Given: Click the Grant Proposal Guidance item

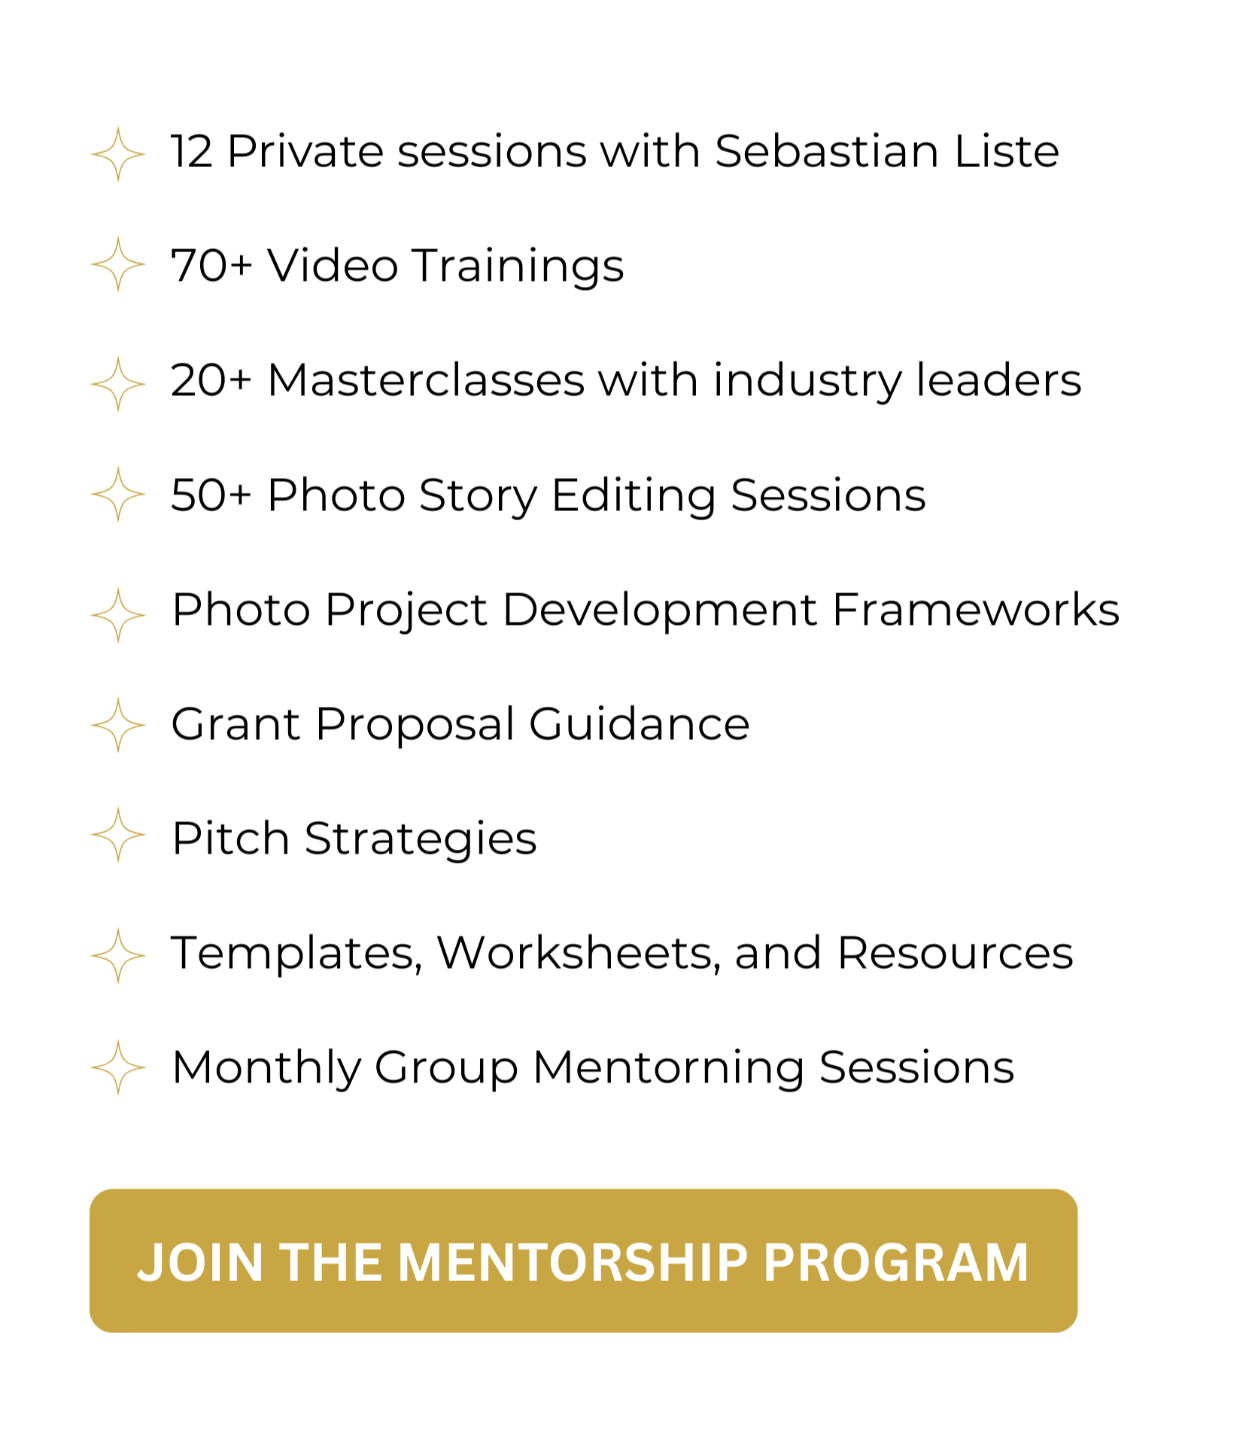Looking at the screenshot, I should click(460, 725).
